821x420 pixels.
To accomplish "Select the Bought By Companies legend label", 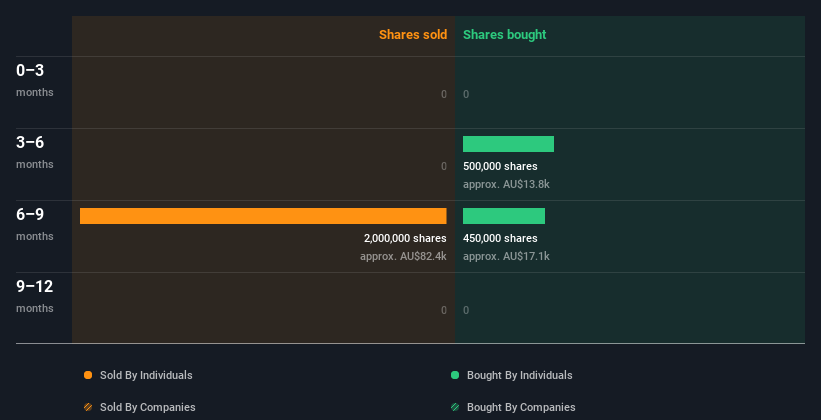I will coord(521,407).
